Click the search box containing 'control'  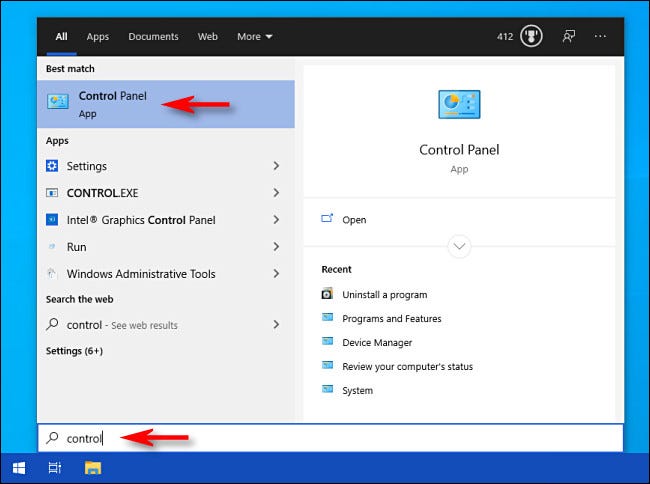[x=330, y=438]
